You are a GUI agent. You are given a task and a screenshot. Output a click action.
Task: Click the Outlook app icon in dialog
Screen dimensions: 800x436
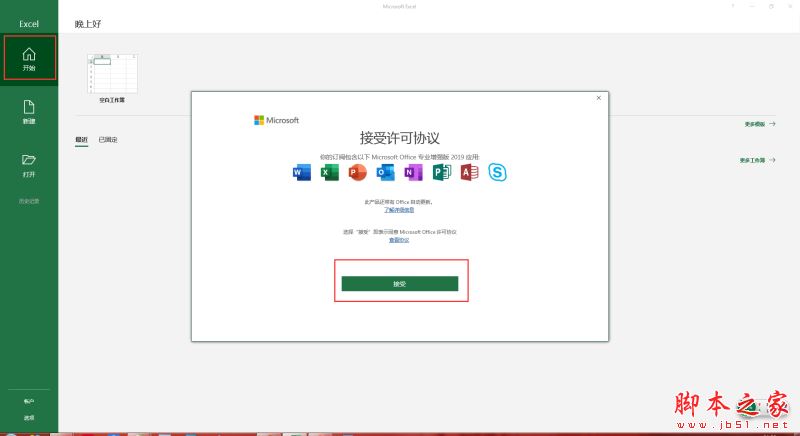(x=385, y=172)
